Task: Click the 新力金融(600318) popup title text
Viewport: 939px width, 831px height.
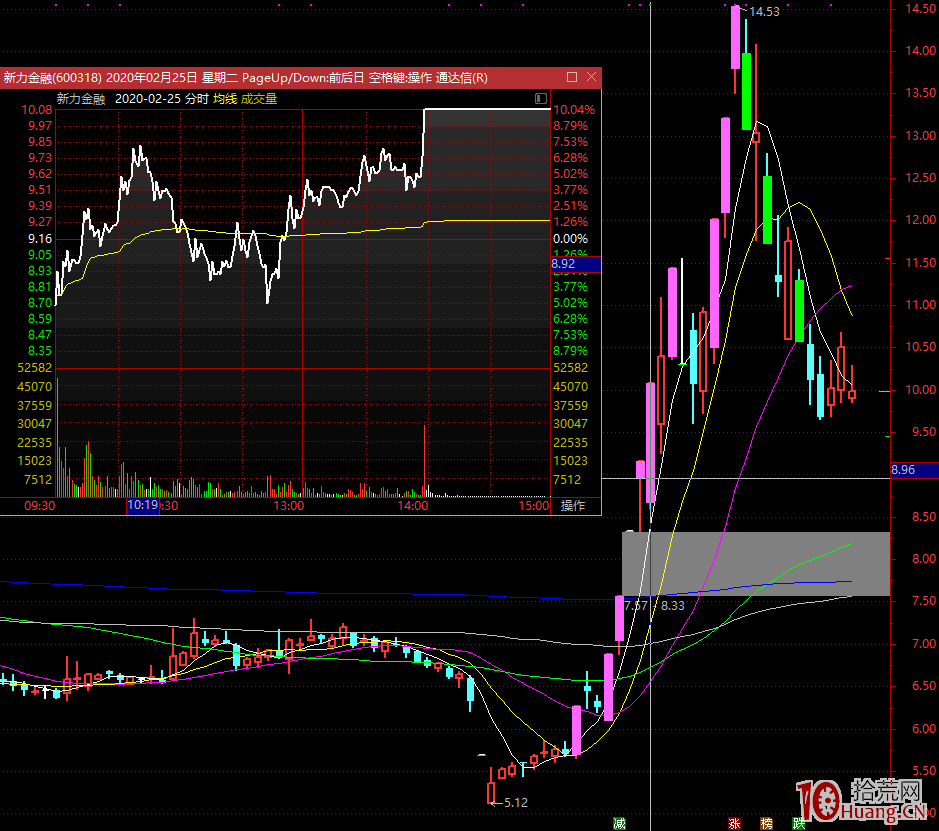Action: click(51, 77)
